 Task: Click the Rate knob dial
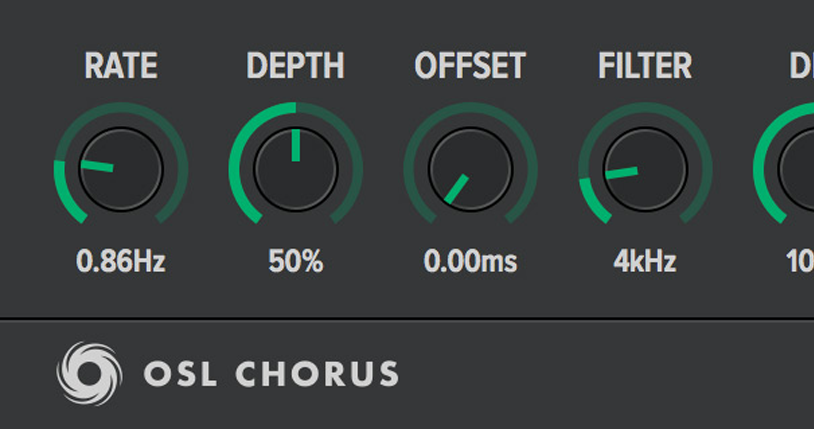pos(121,168)
